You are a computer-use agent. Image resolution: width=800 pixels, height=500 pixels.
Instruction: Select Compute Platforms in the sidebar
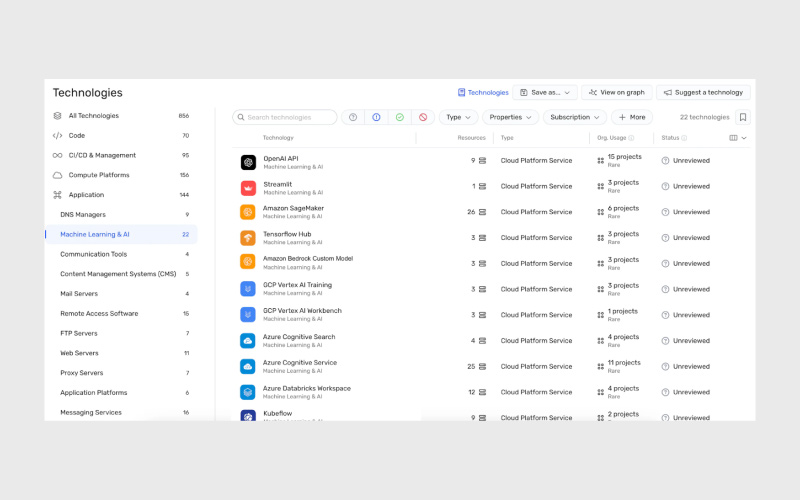(x=98, y=175)
